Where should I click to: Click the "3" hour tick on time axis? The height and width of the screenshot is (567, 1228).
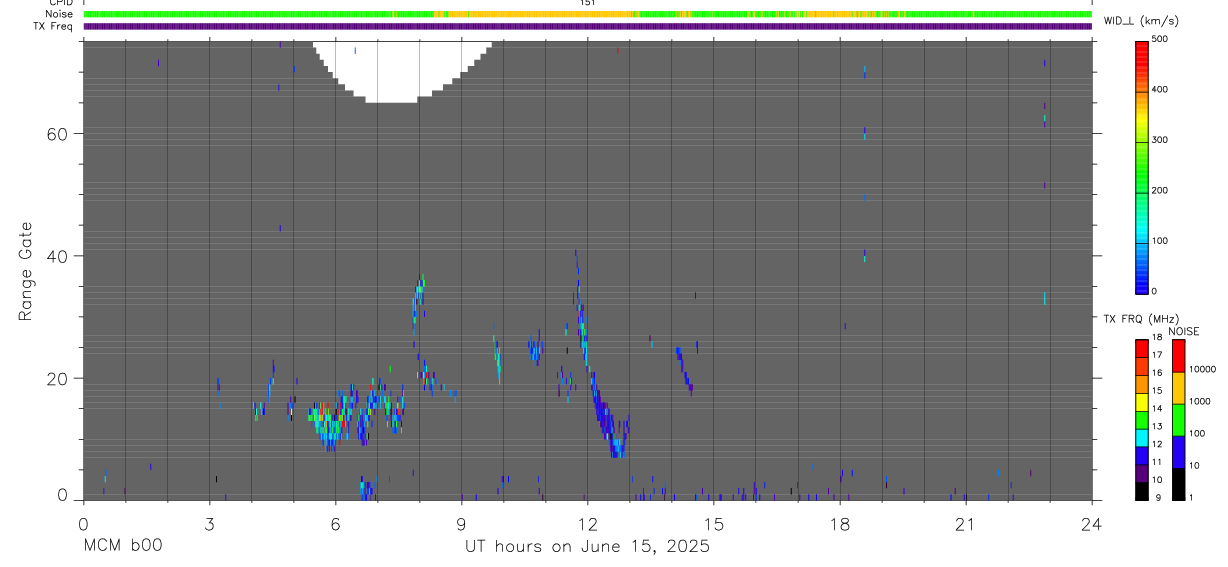pos(209,524)
